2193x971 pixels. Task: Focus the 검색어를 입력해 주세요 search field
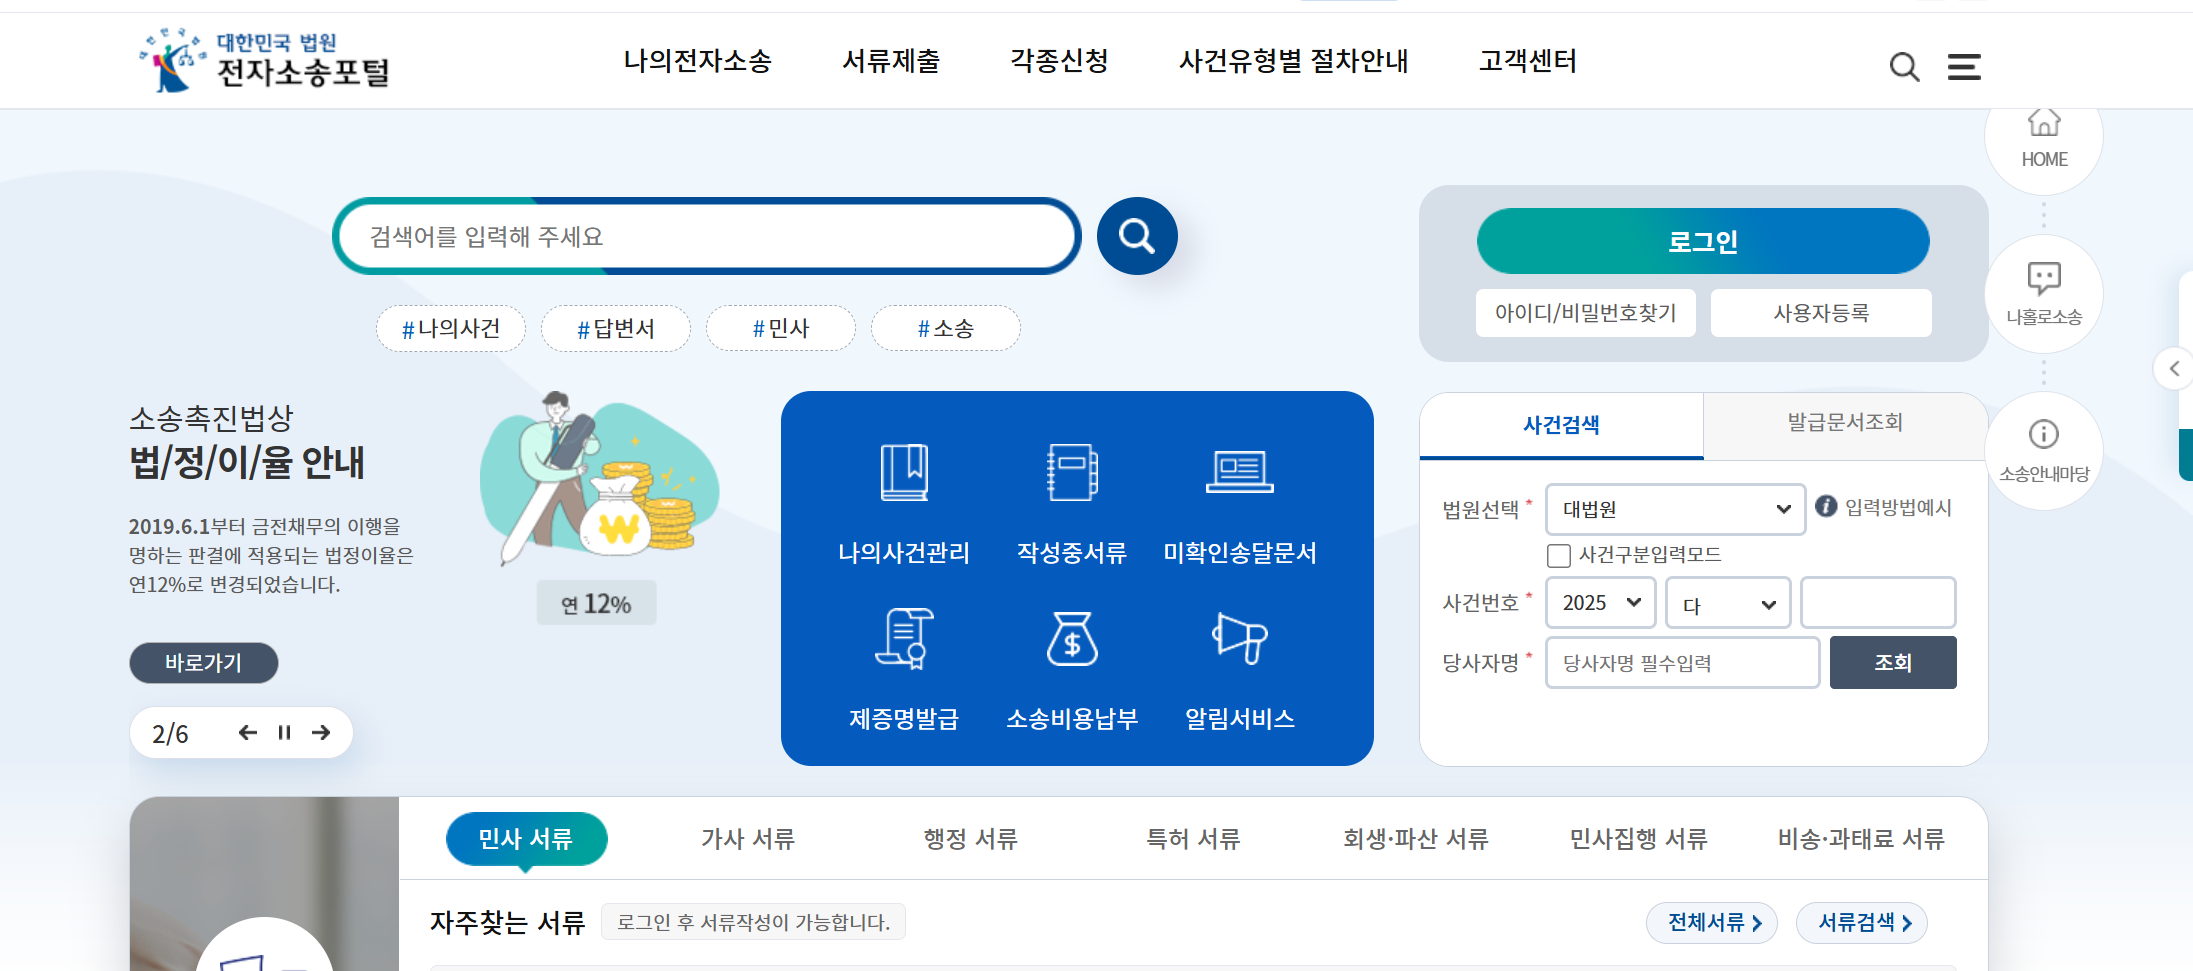click(706, 236)
